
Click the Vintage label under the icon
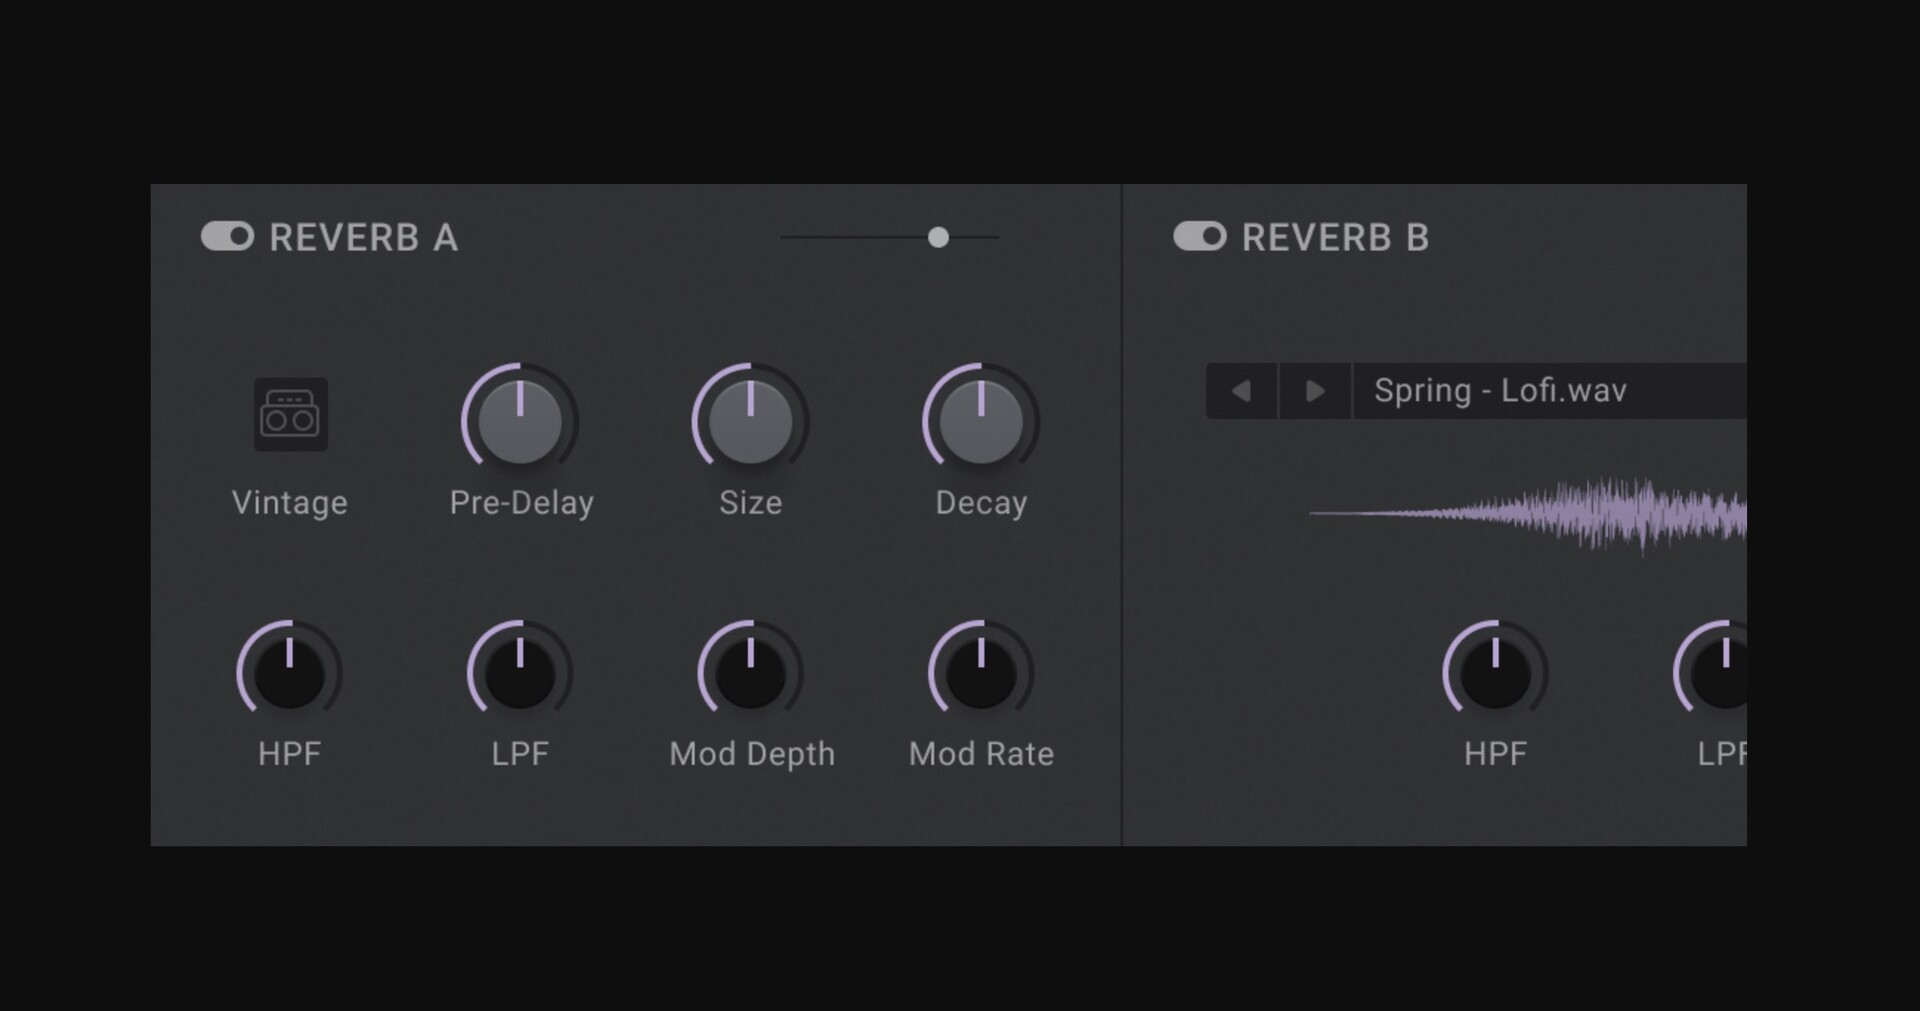coord(290,502)
